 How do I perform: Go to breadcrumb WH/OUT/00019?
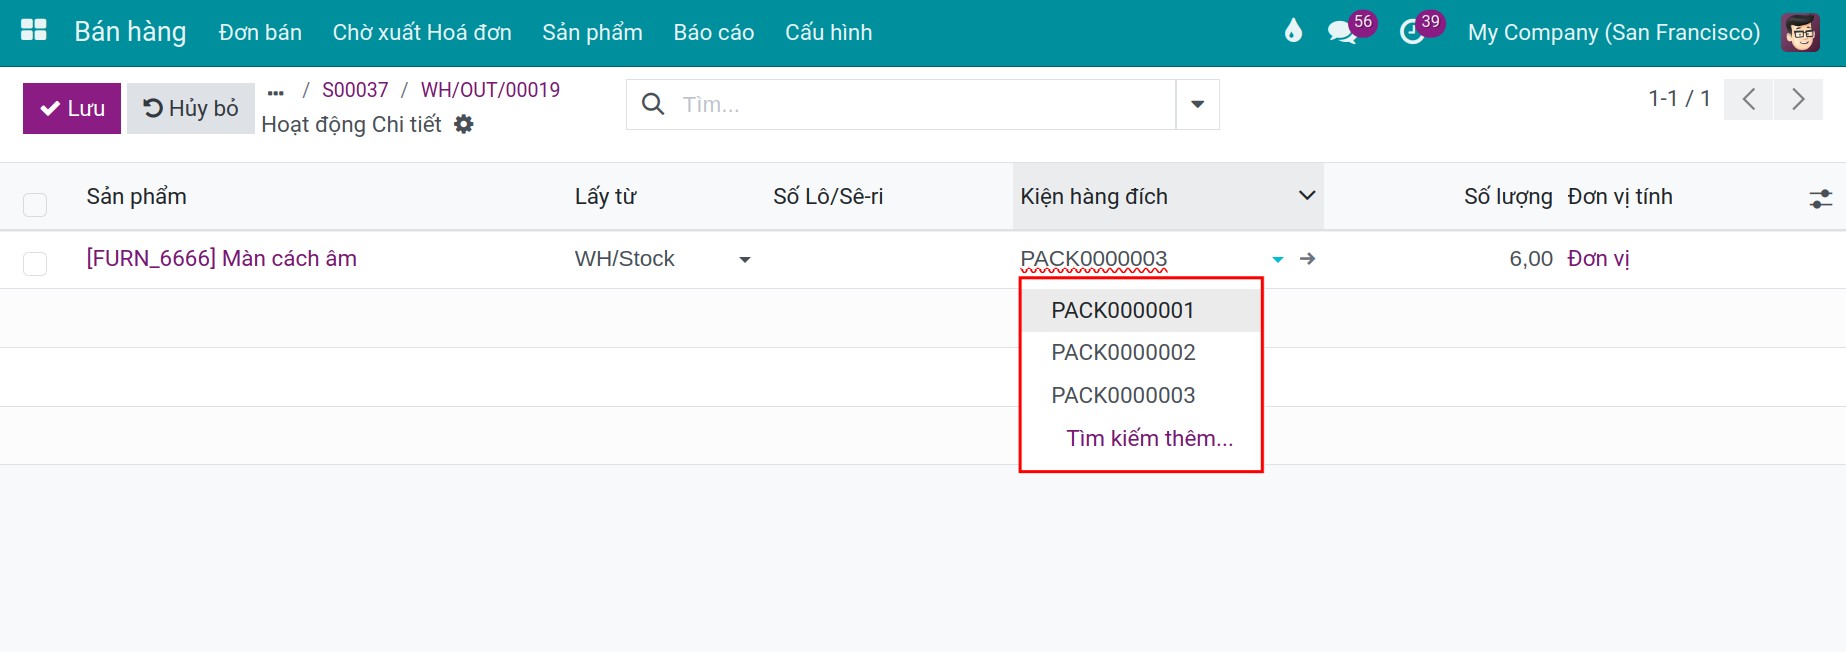click(x=490, y=90)
